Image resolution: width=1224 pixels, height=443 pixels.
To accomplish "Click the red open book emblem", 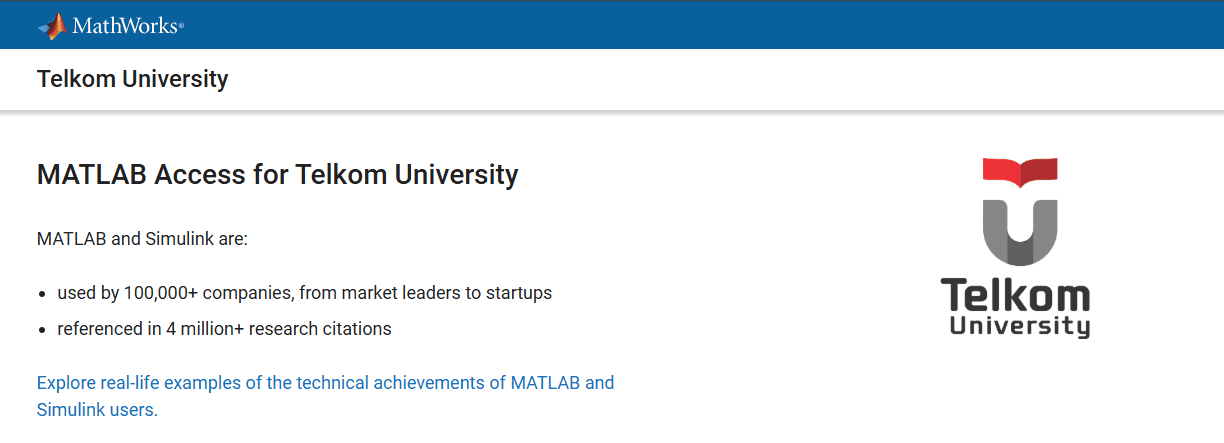I will pyautogui.click(x=1019, y=173).
